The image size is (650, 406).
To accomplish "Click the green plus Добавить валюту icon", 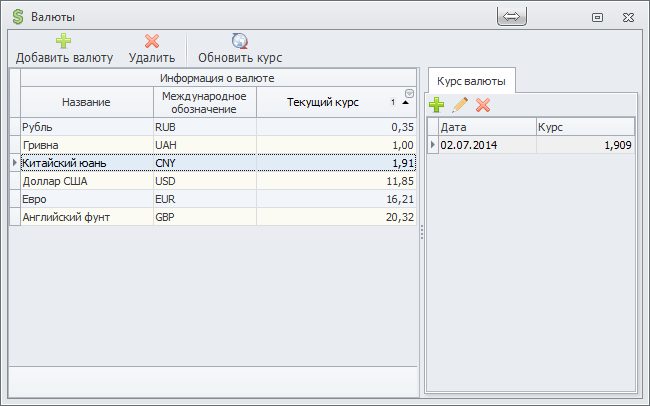I will pyautogui.click(x=63, y=41).
